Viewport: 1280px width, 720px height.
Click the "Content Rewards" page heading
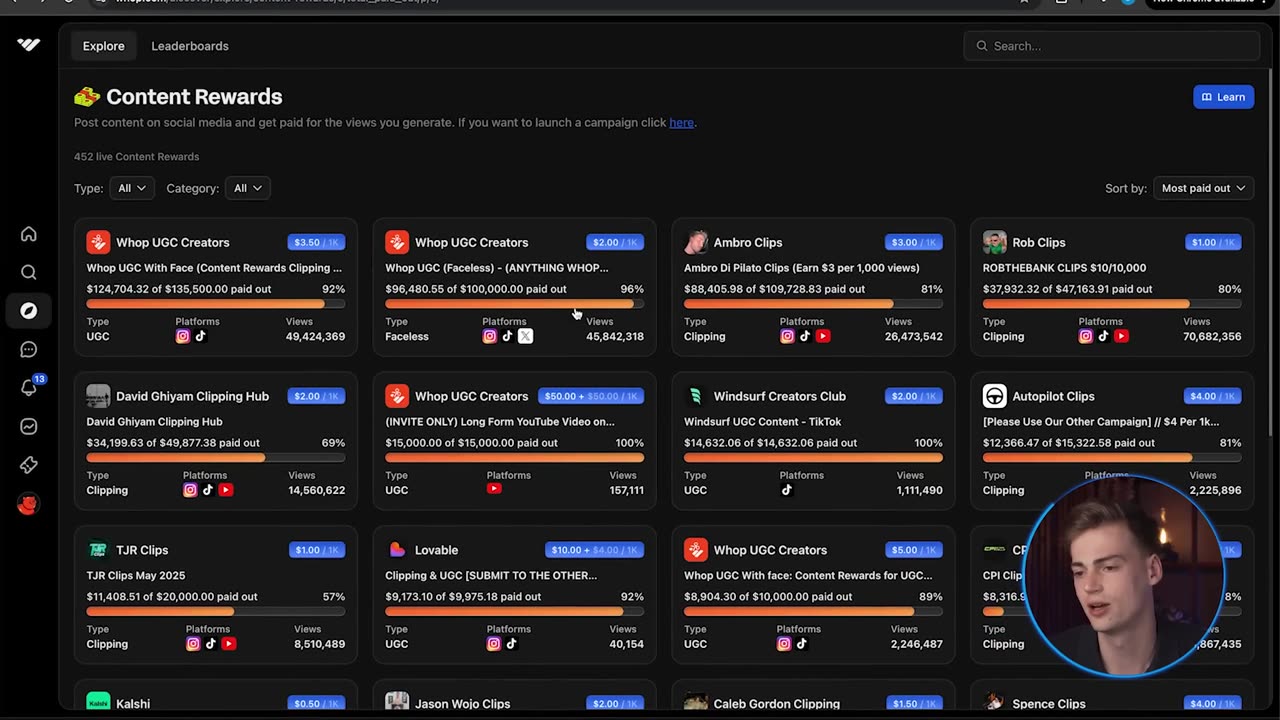194,96
